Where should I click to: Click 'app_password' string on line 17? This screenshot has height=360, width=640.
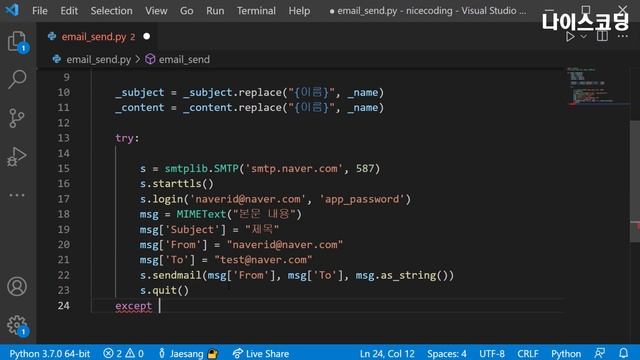click(362, 199)
